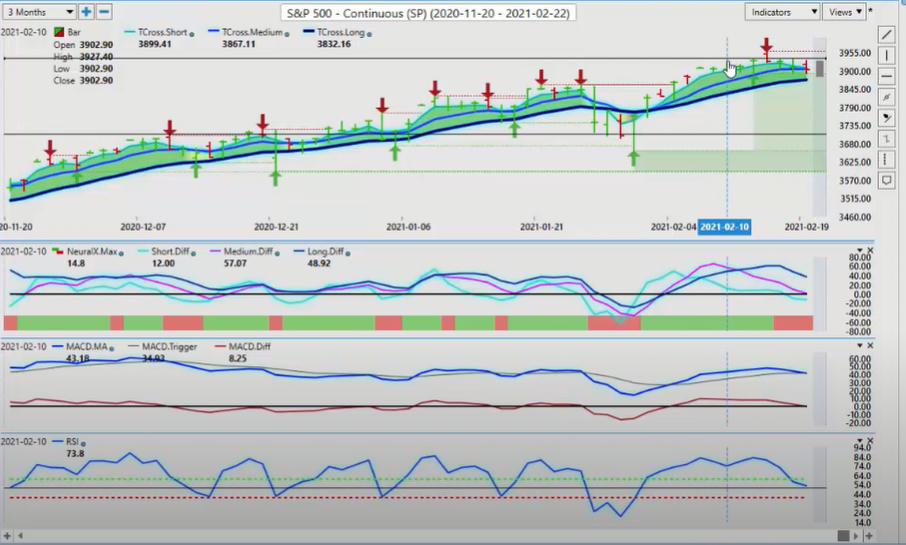This screenshot has height=545, width=906.
Task: Select the dotted vertical line tool
Action: (x=886, y=160)
